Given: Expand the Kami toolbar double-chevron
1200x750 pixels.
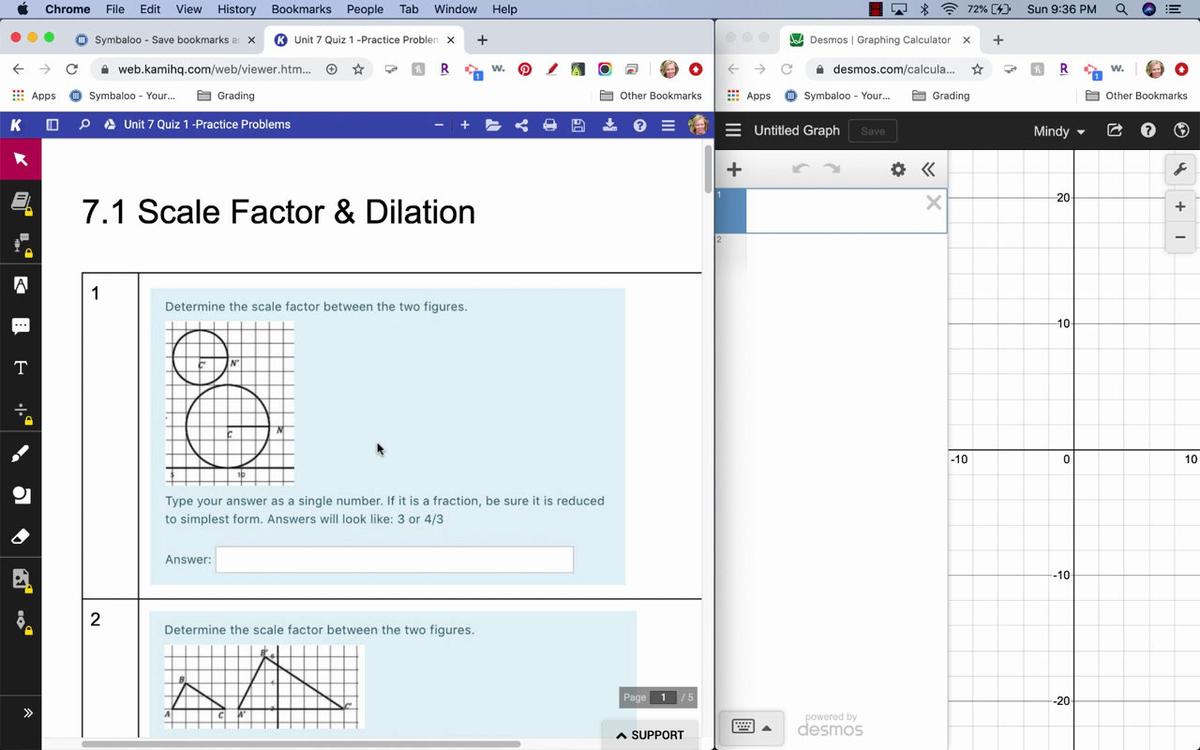Looking at the screenshot, I should (27, 713).
